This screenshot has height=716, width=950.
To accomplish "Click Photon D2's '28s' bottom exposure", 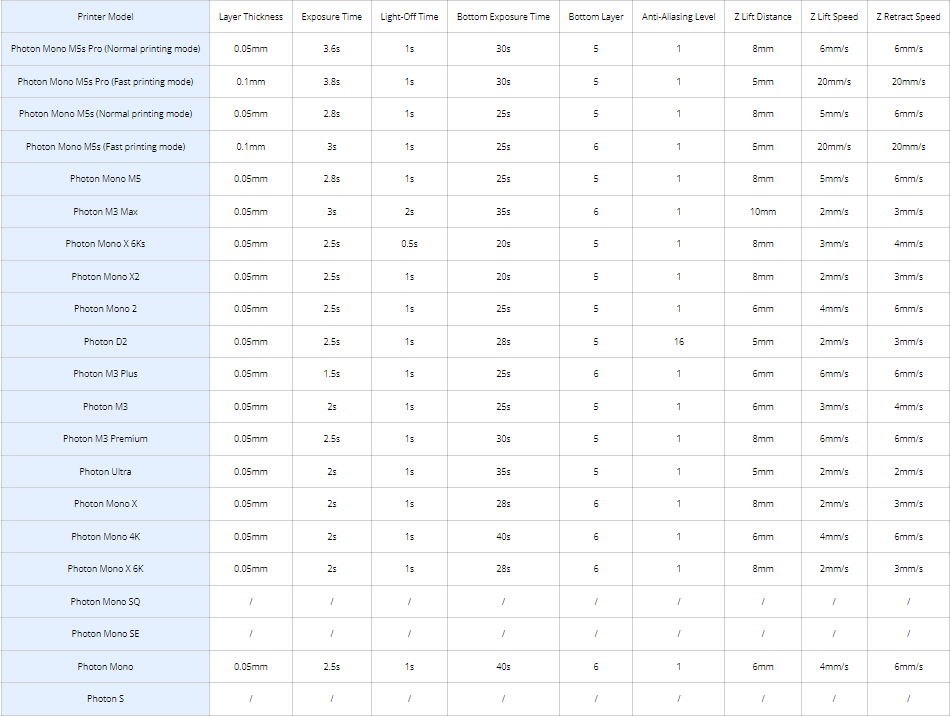I will tap(503, 341).
